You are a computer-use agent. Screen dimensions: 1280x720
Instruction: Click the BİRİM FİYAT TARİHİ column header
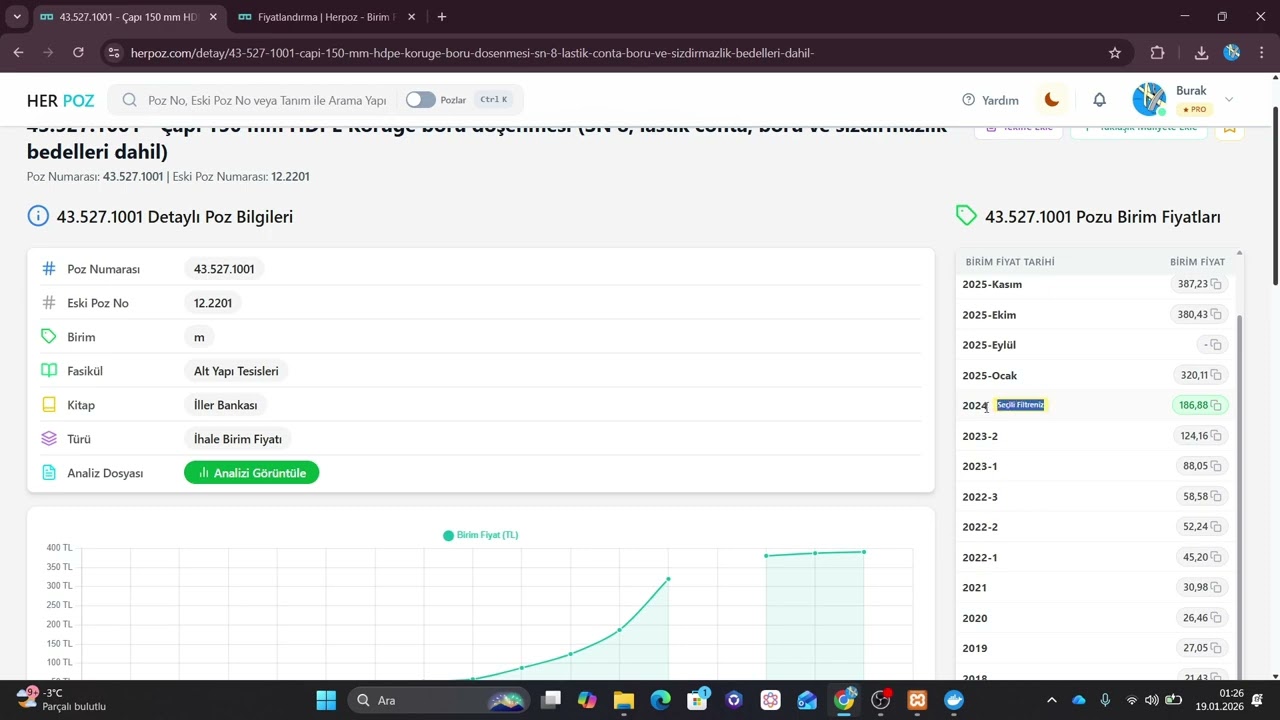[x=1010, y=262]
